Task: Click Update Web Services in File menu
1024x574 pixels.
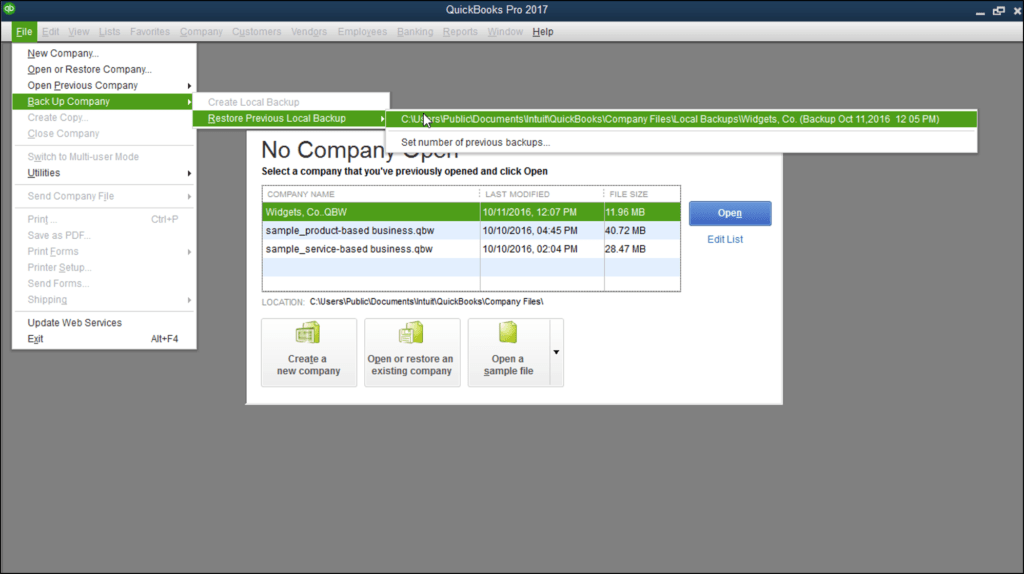Action: (104, 323)
